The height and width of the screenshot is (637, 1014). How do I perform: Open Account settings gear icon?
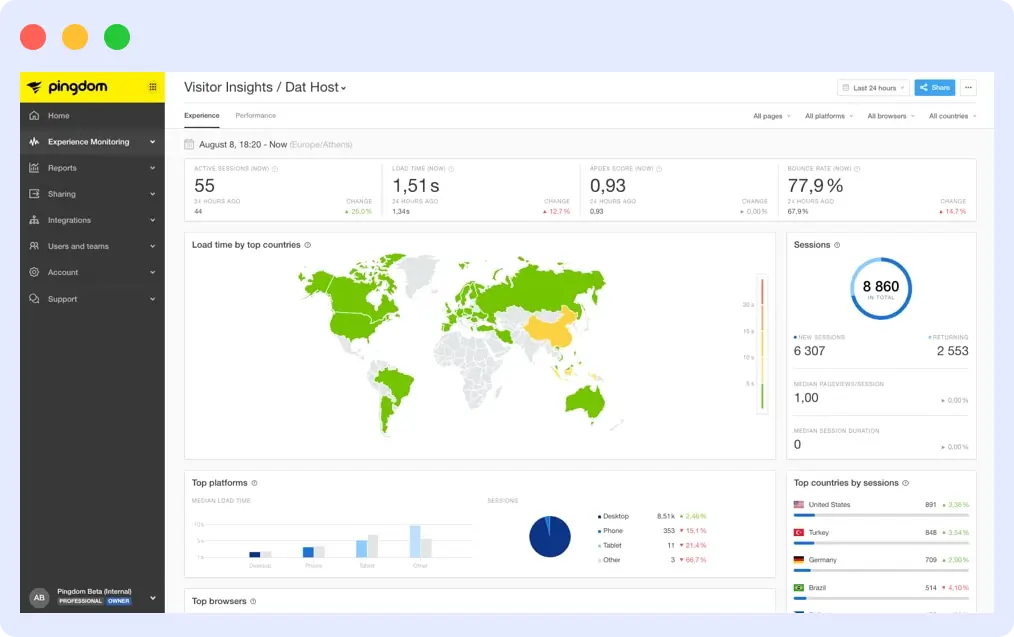click(x=34, y=272)
